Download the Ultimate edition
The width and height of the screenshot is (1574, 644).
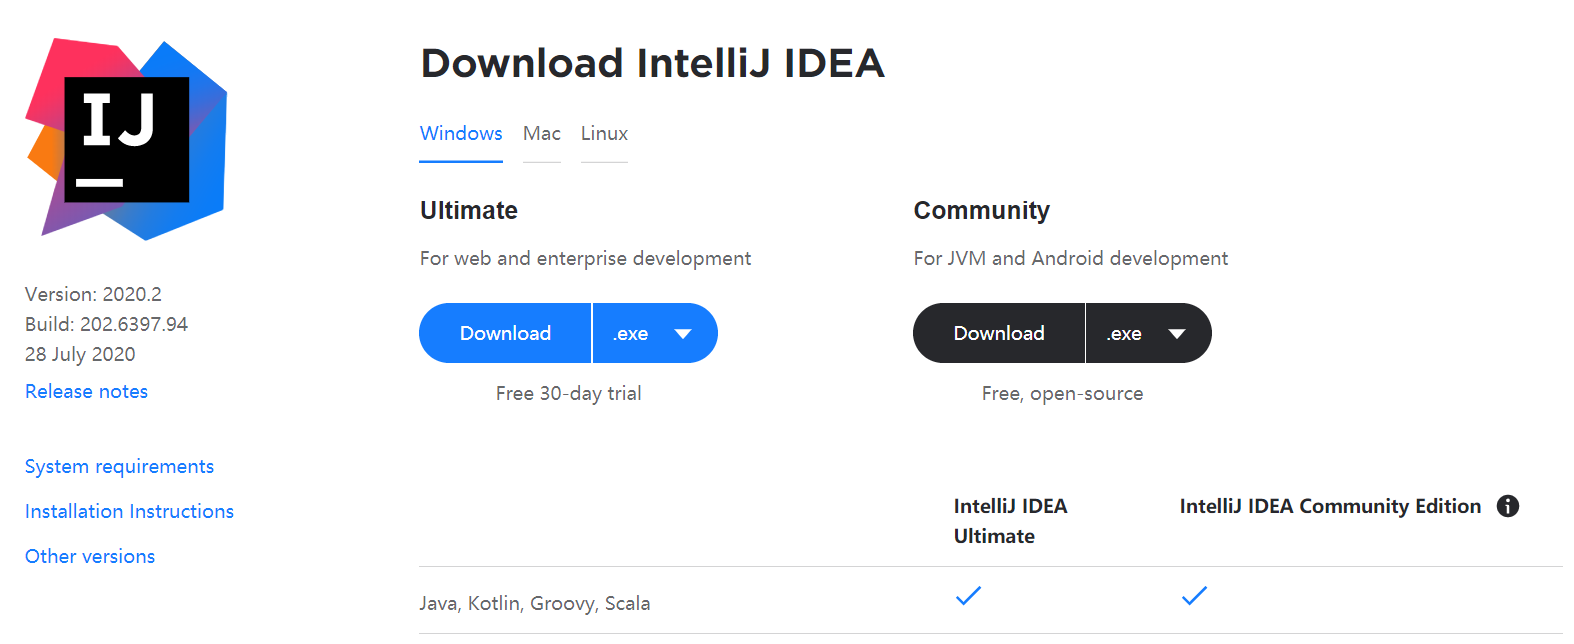pos(505,333)
